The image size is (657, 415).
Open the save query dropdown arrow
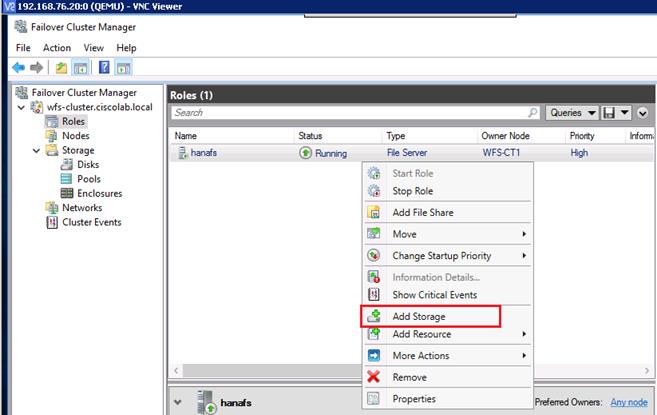click(624, 113)
